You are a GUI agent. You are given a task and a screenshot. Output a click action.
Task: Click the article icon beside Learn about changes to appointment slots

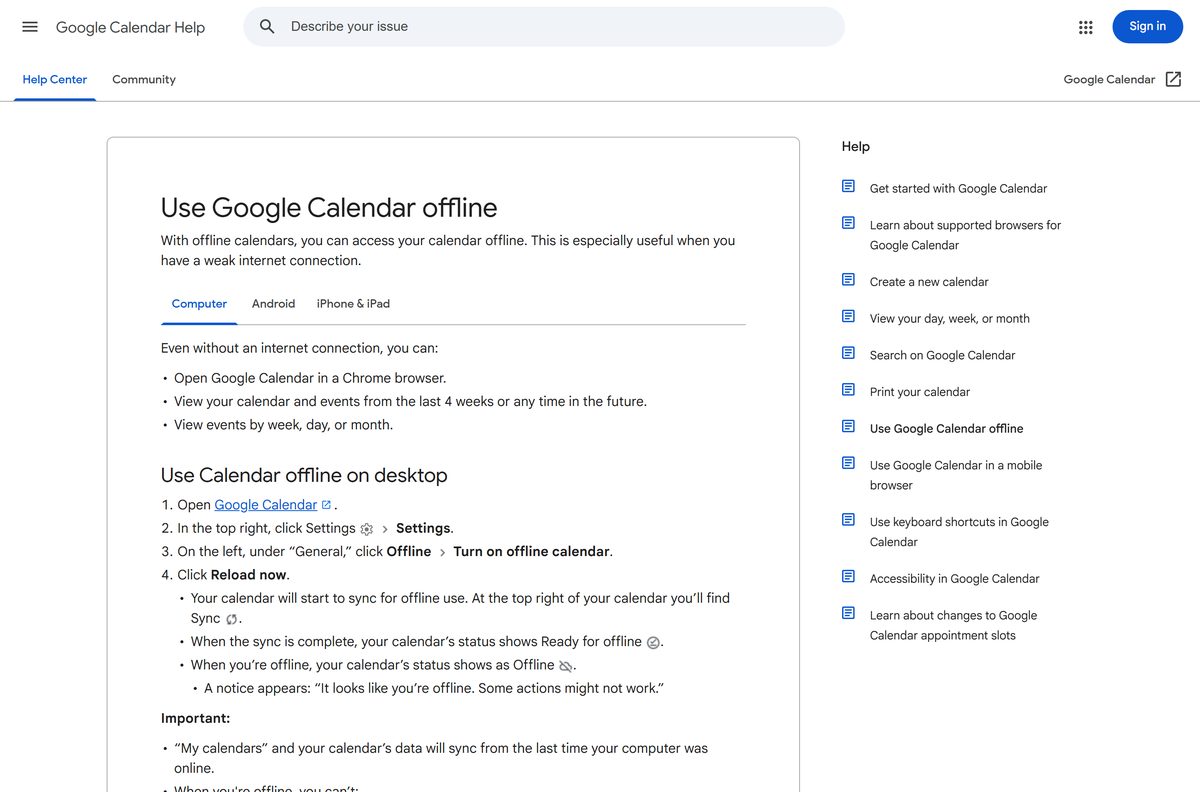point(848,613)
